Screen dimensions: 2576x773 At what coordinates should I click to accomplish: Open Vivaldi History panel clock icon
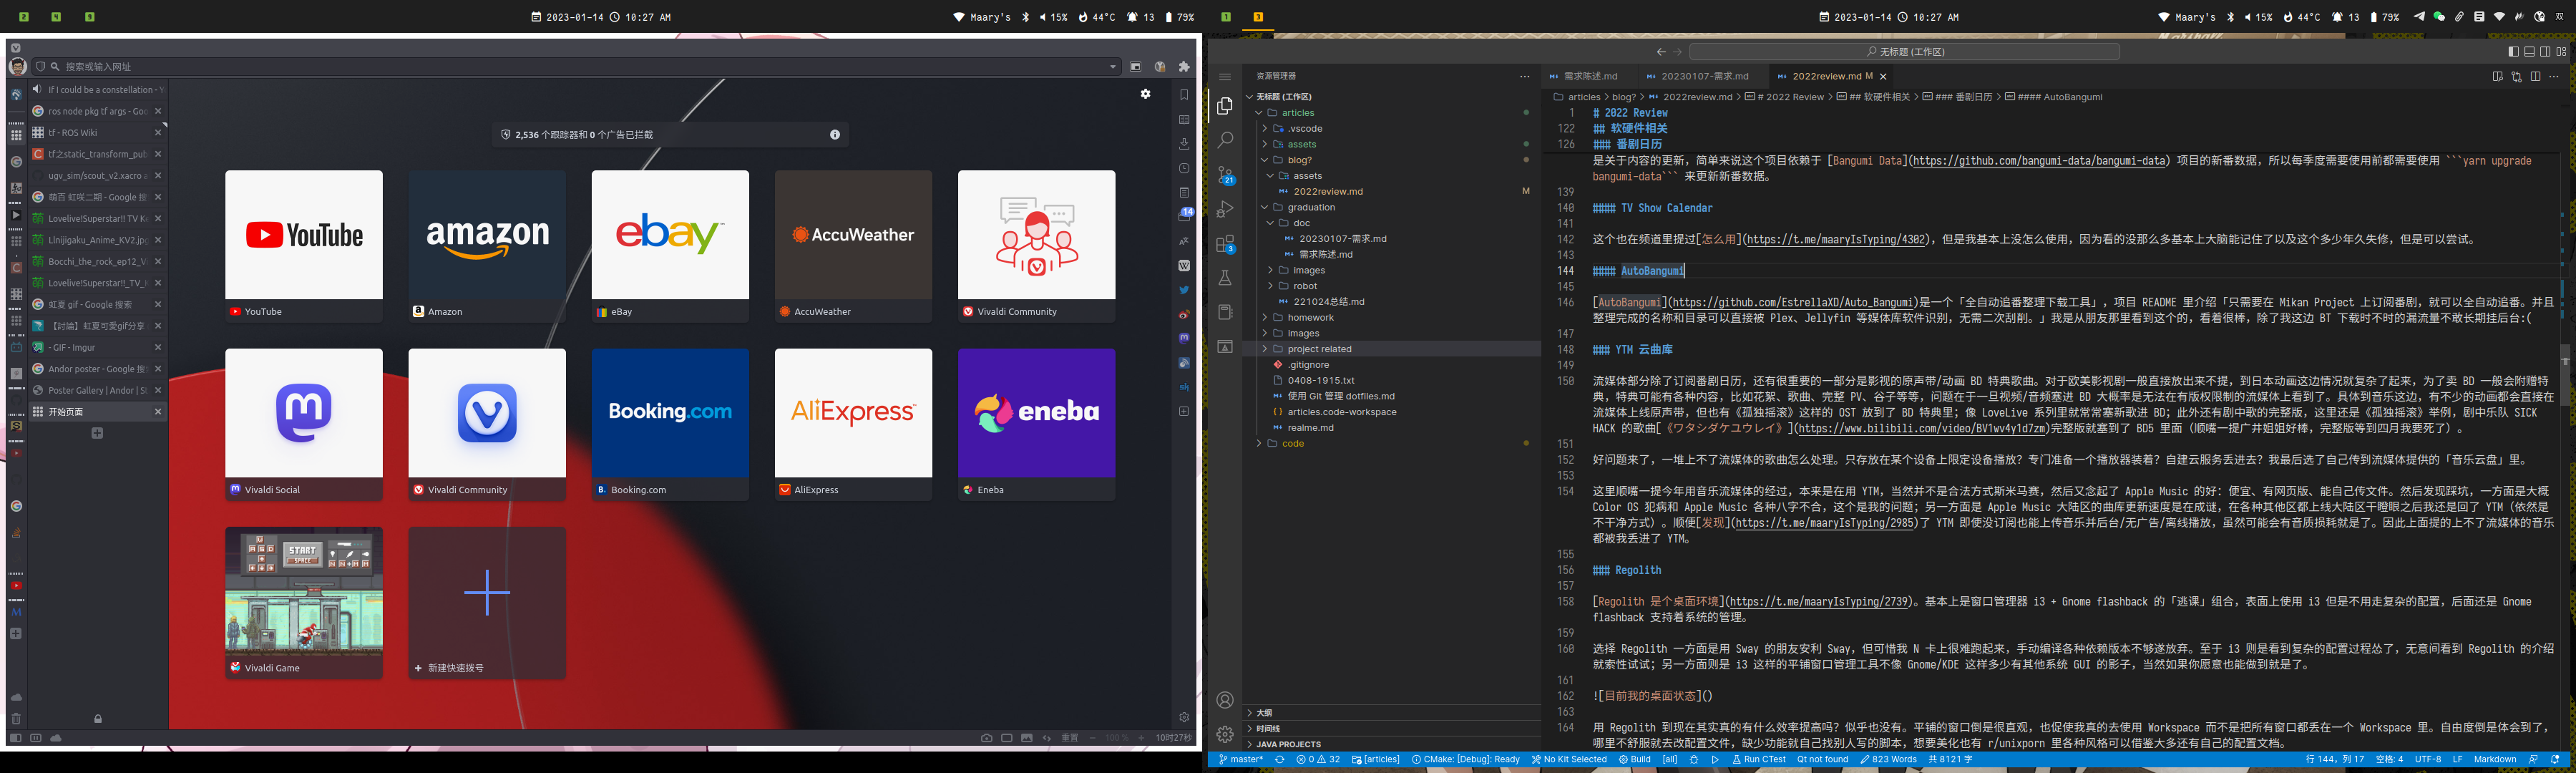click(1184, 168)
